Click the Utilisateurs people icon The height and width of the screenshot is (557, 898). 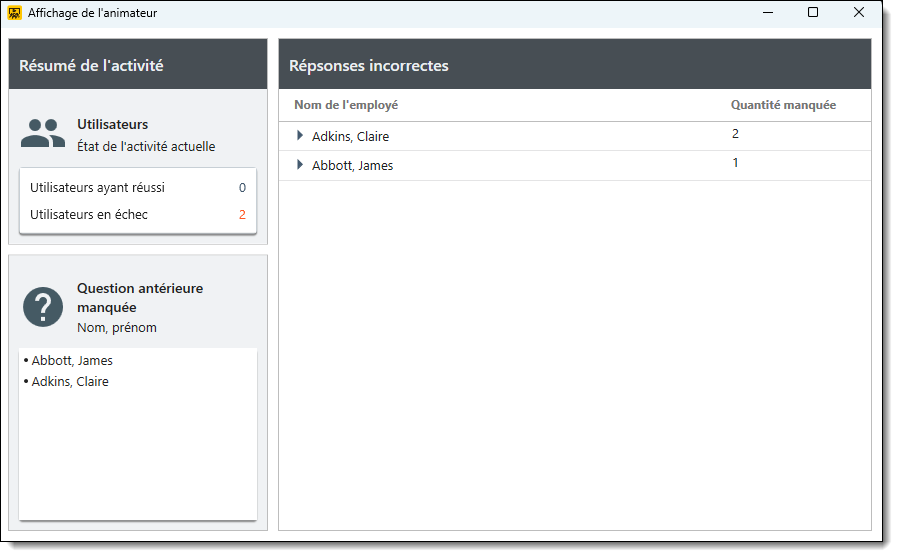[43, 134]
